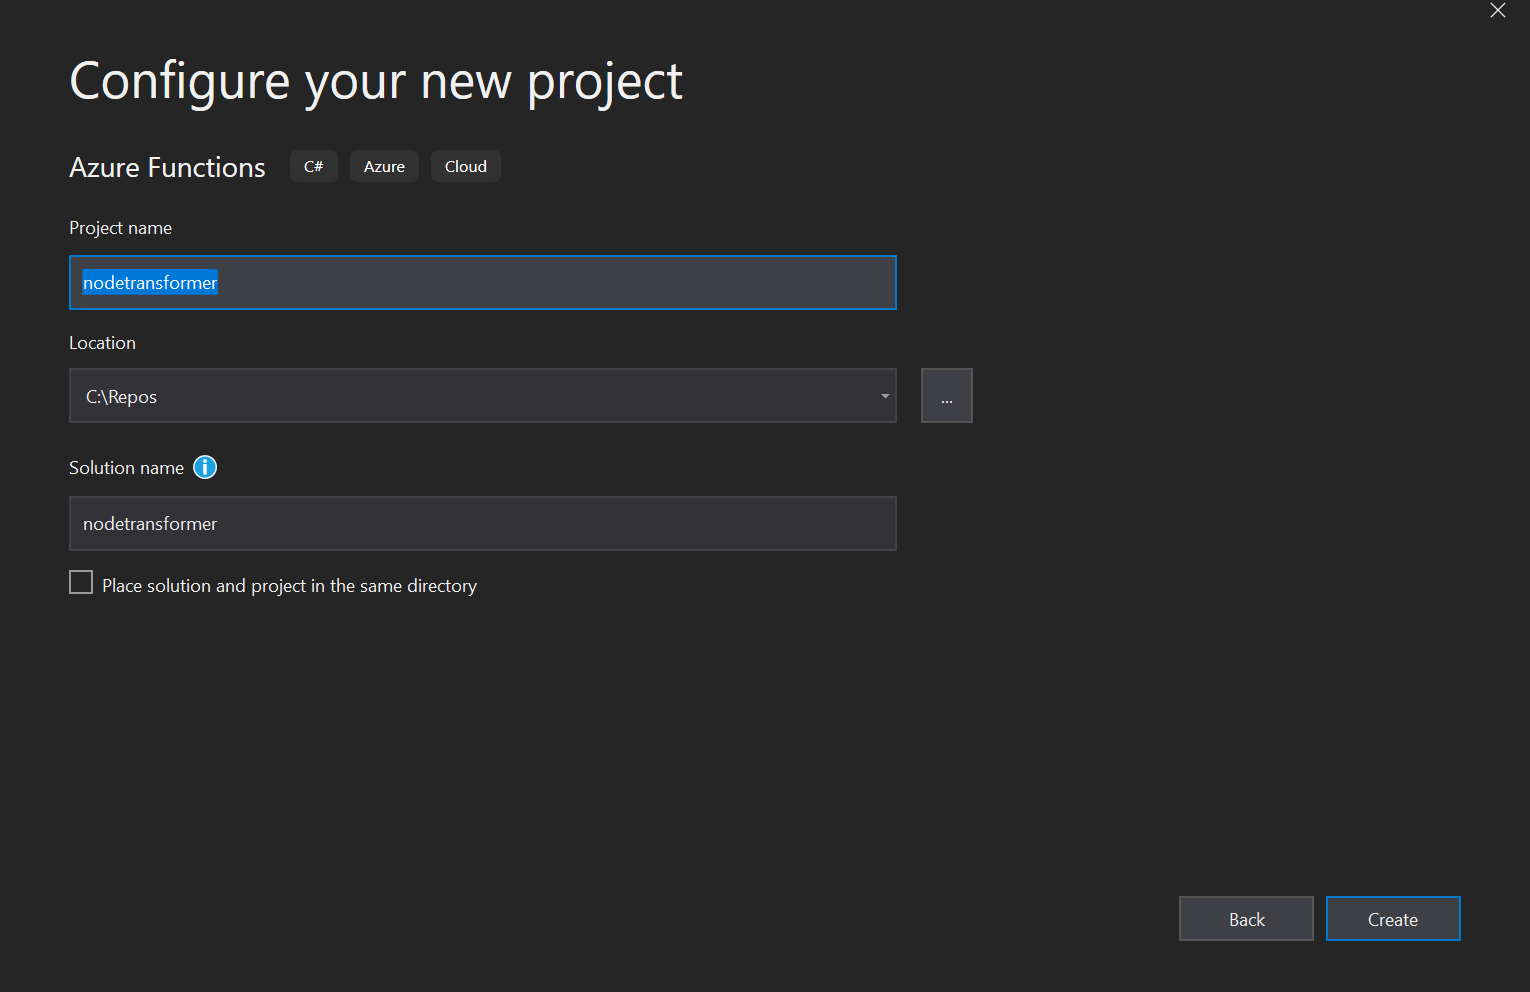Click the browse location ellipsis button
This screenshot has width=1530, height=992.
(x=947, y=396)
